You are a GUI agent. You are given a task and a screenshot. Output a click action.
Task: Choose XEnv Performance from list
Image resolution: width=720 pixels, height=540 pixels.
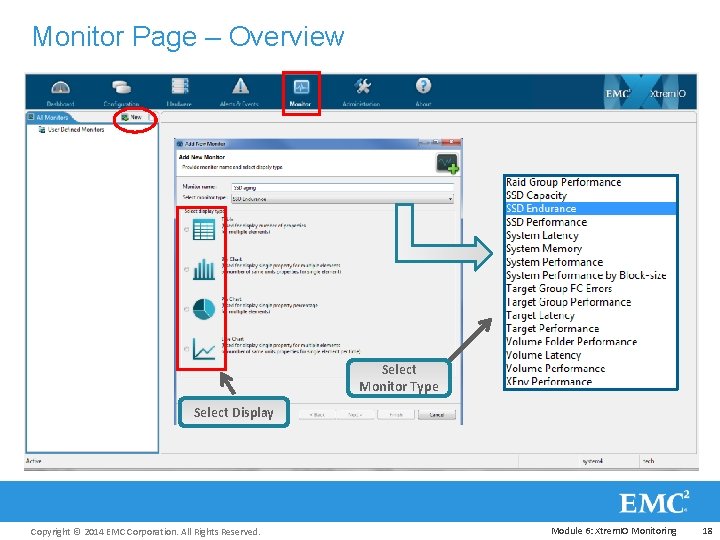549,382
